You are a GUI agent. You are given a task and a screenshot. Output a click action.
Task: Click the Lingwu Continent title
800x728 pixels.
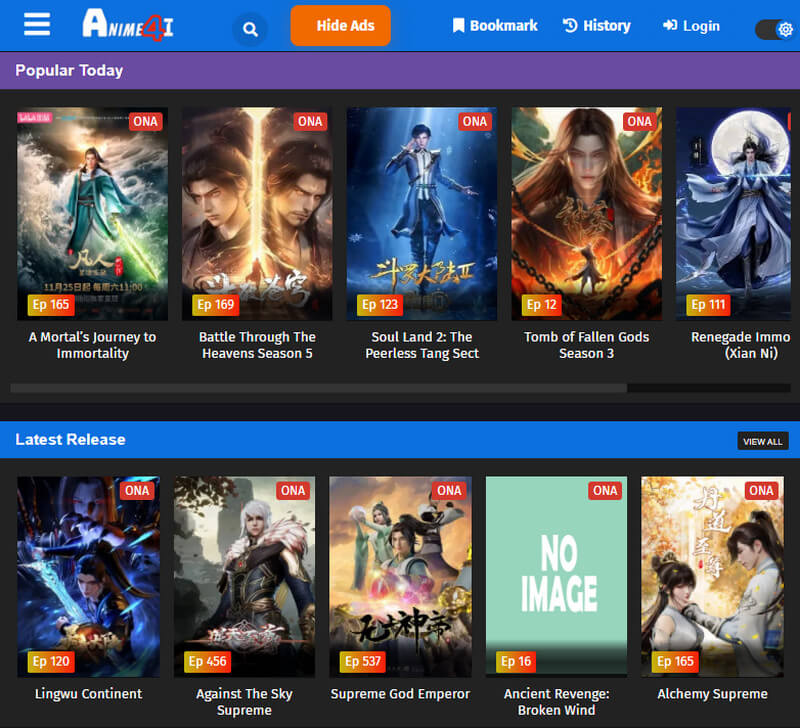(88, 694)
